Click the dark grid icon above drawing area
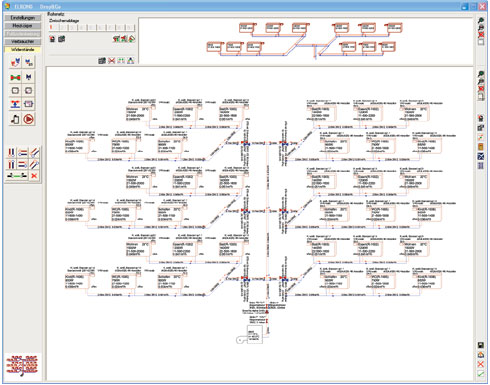Viewport: 490px width, 385px height. (x=102, y=60)
